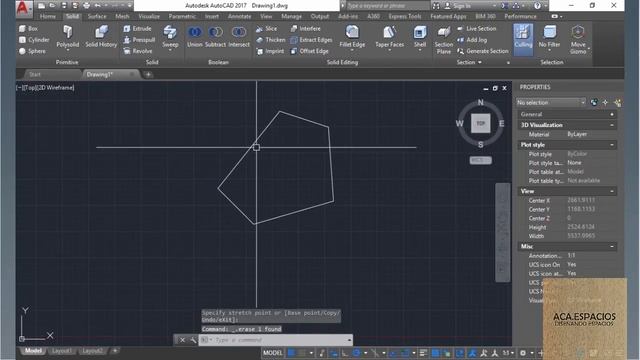Click the Move Gizmo button

click(578, 39)
